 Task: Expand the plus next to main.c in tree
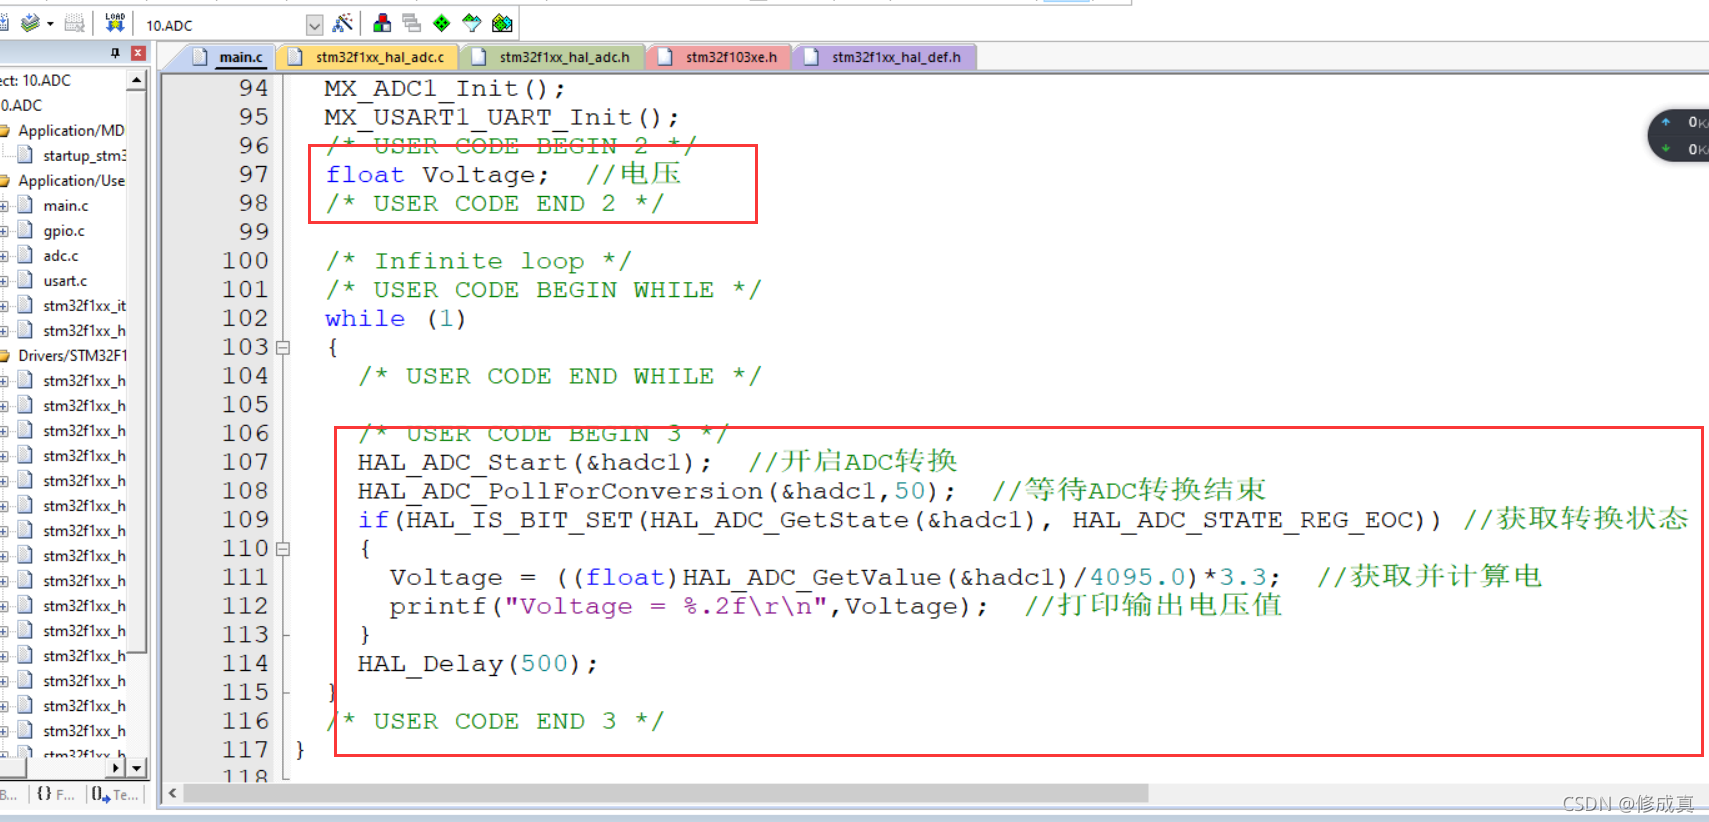pos(4,206)
